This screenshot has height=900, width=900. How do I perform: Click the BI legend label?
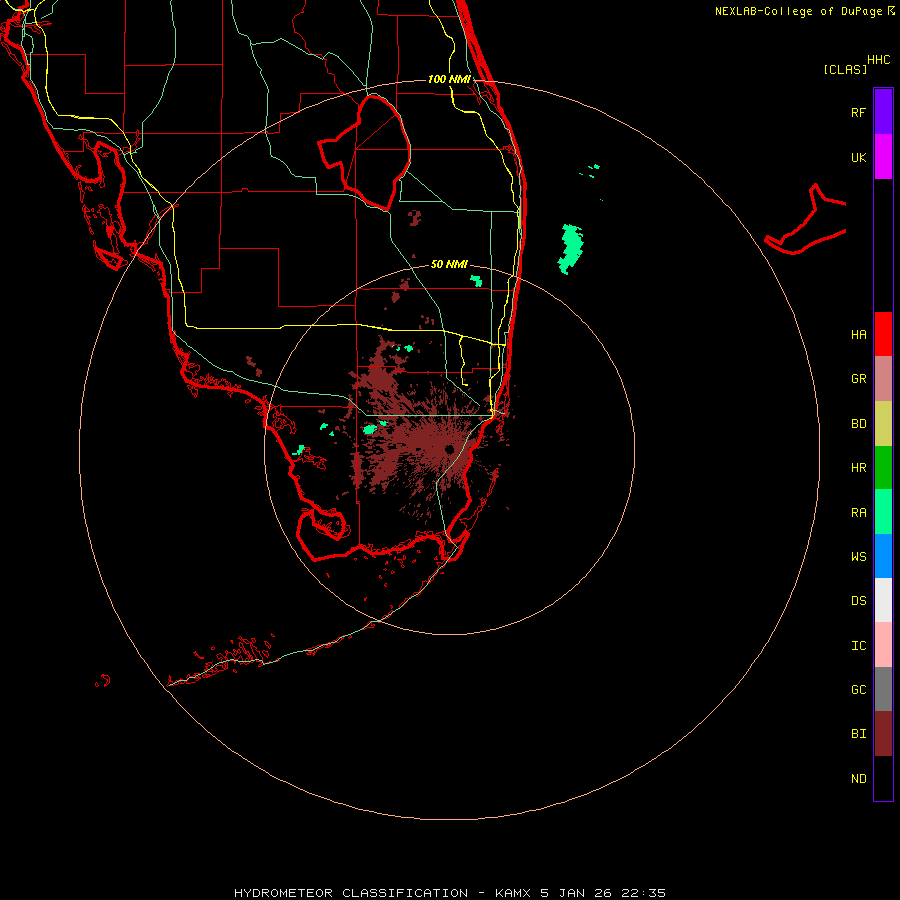(858, 734)
